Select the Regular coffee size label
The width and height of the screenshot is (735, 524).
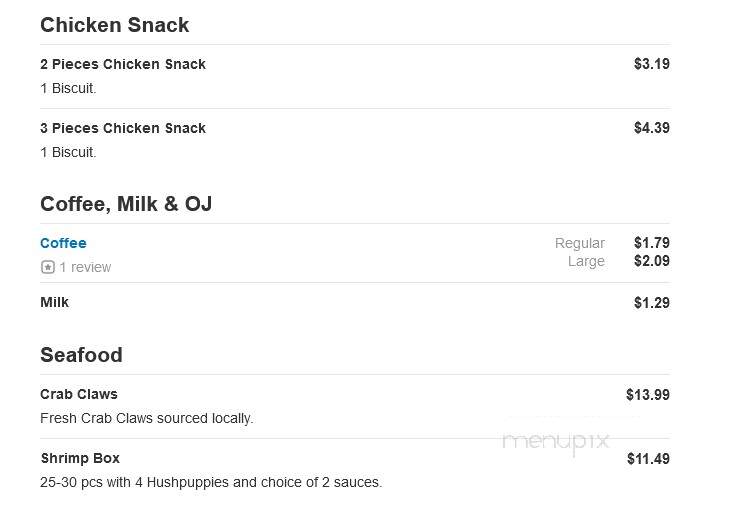pyautogui.click(x=580, y=243)
